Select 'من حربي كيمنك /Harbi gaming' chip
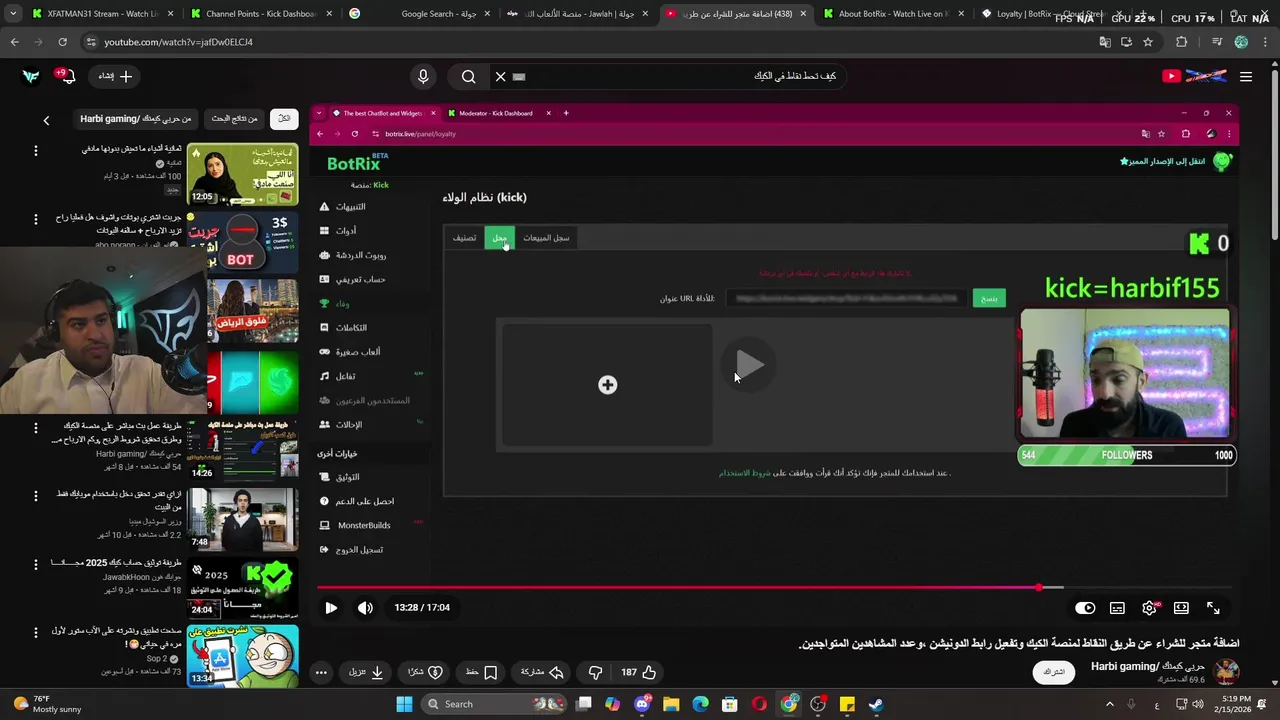This screenshot has width=1280, height=720. click(136, 119)
